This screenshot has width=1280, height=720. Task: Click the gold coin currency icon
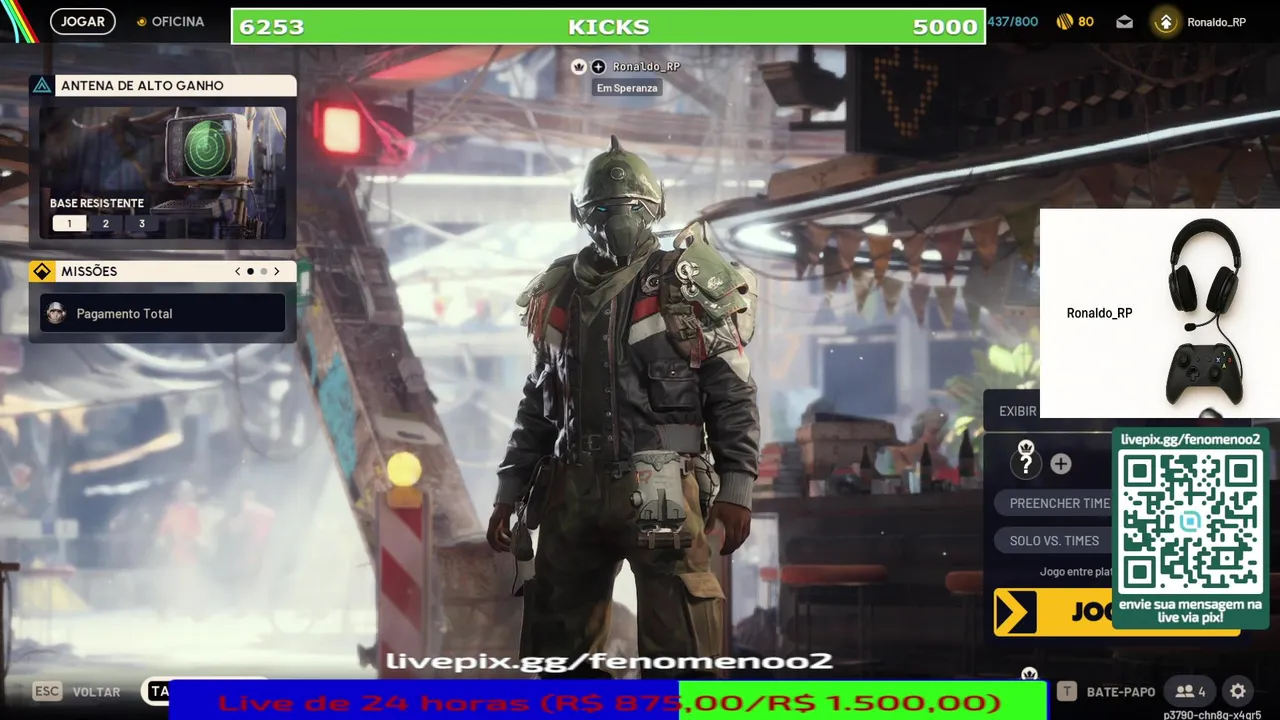pyautogui.click(x=1065, y=21)
